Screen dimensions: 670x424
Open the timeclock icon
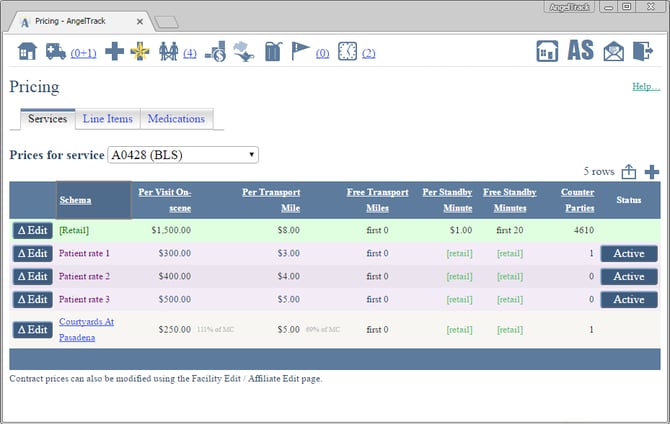tap(347, 52)
